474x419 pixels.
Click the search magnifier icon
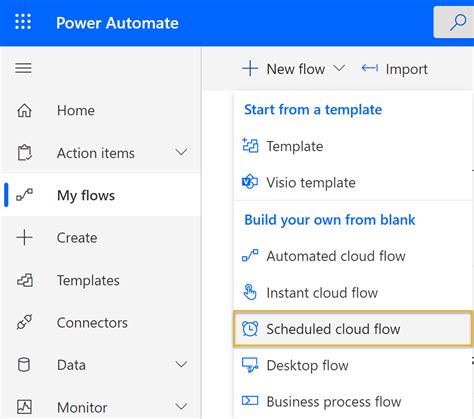point(458,22)
